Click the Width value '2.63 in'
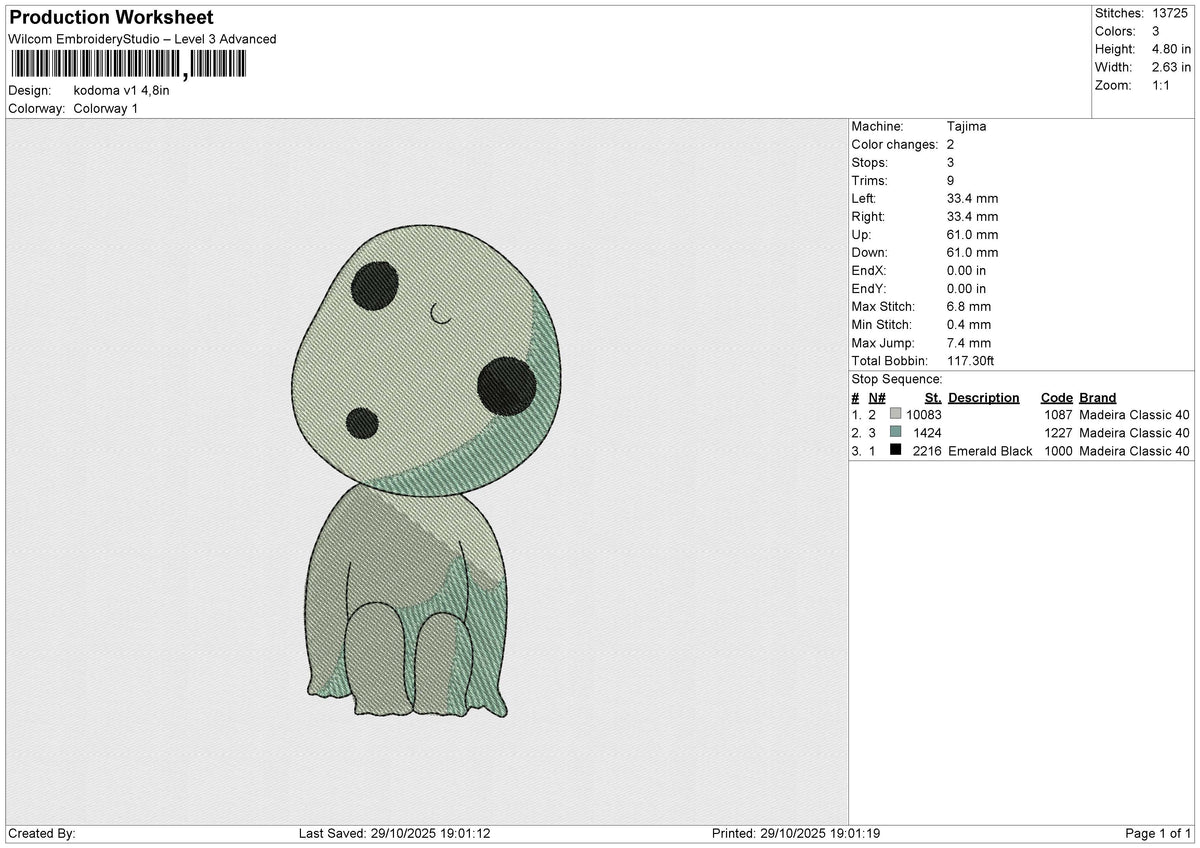The width and height of the screenshot is (1200, 848). coord(1172,67)
